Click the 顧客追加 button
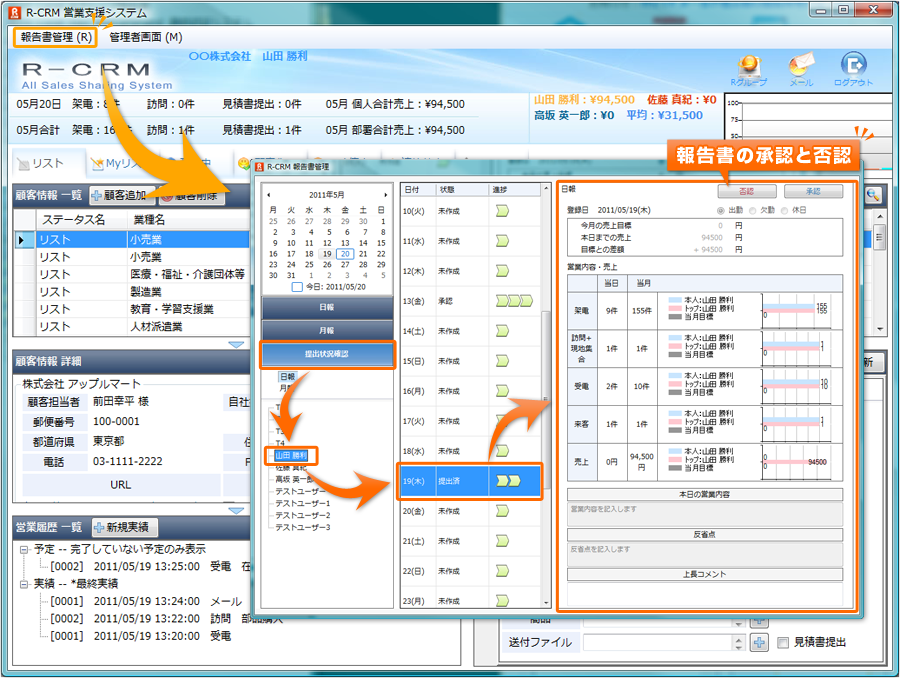The height and width of the screenshot is (678, 900). tap(122, 196)
